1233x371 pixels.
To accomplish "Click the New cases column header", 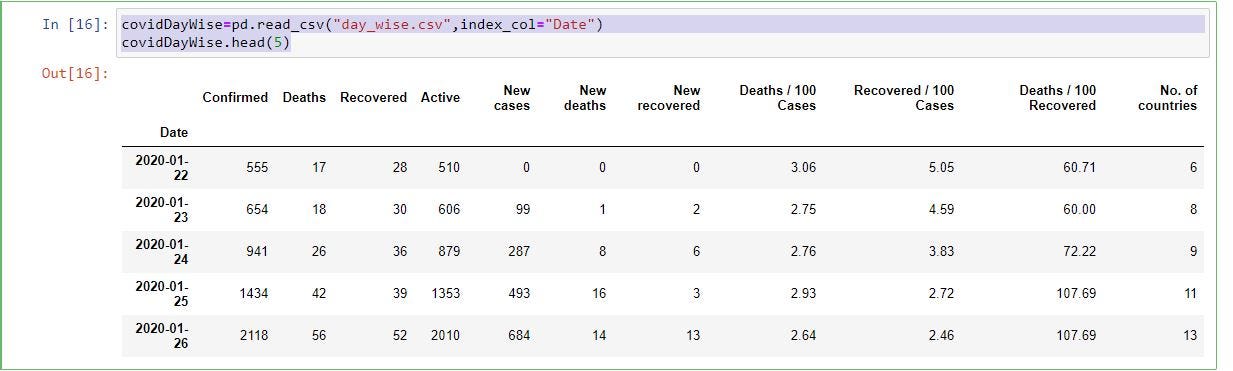I will (512, 98).
